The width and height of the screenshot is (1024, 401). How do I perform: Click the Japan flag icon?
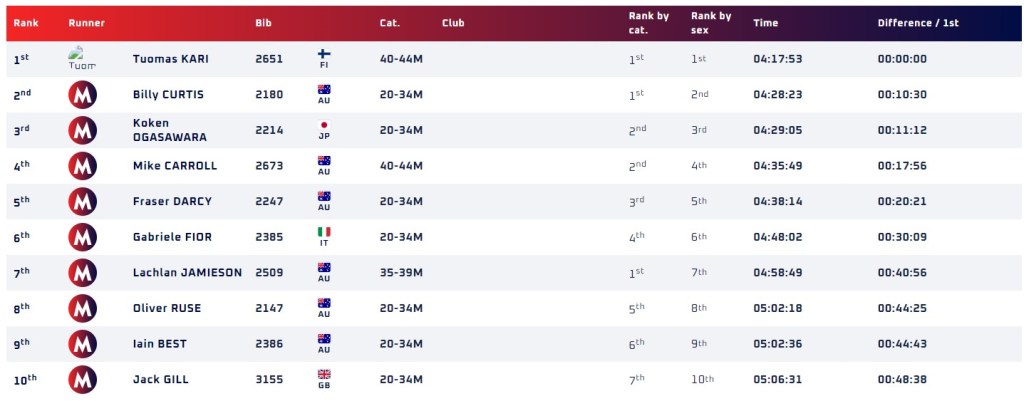(324, 126)
